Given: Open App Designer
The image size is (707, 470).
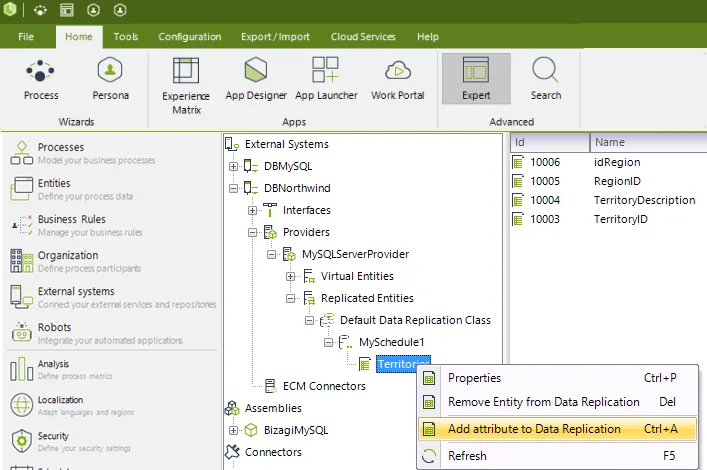Looking at the screenshot, I should [x=256, y=79].
